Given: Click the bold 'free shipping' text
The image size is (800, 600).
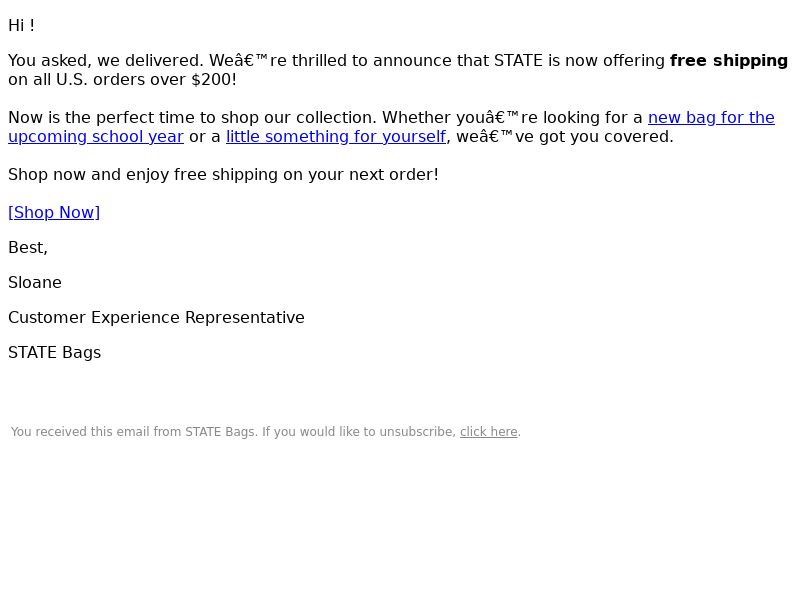Looking at the screenshot, I should [729, 60].
